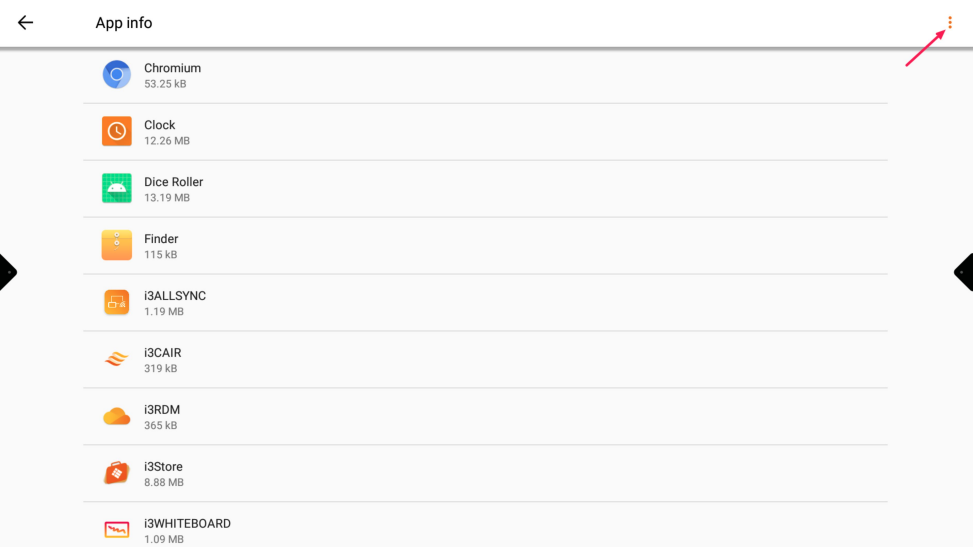The width and height of the screenshot is (974, 549).
Task: Click the i3ALLSYNC app icon
Action: point(117,303)
